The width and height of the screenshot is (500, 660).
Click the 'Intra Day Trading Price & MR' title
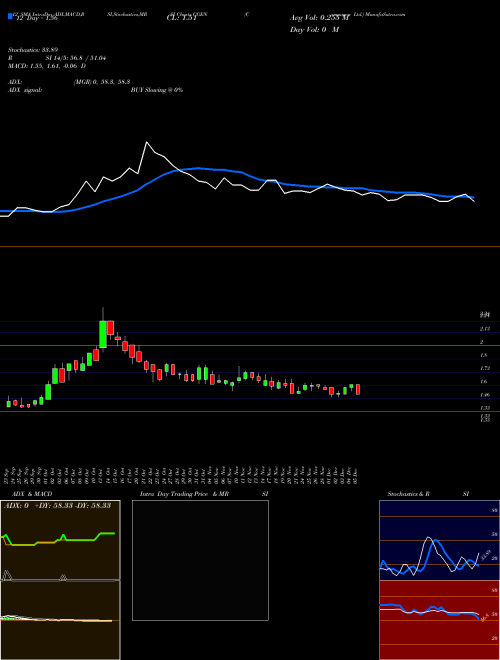(184, 494)
